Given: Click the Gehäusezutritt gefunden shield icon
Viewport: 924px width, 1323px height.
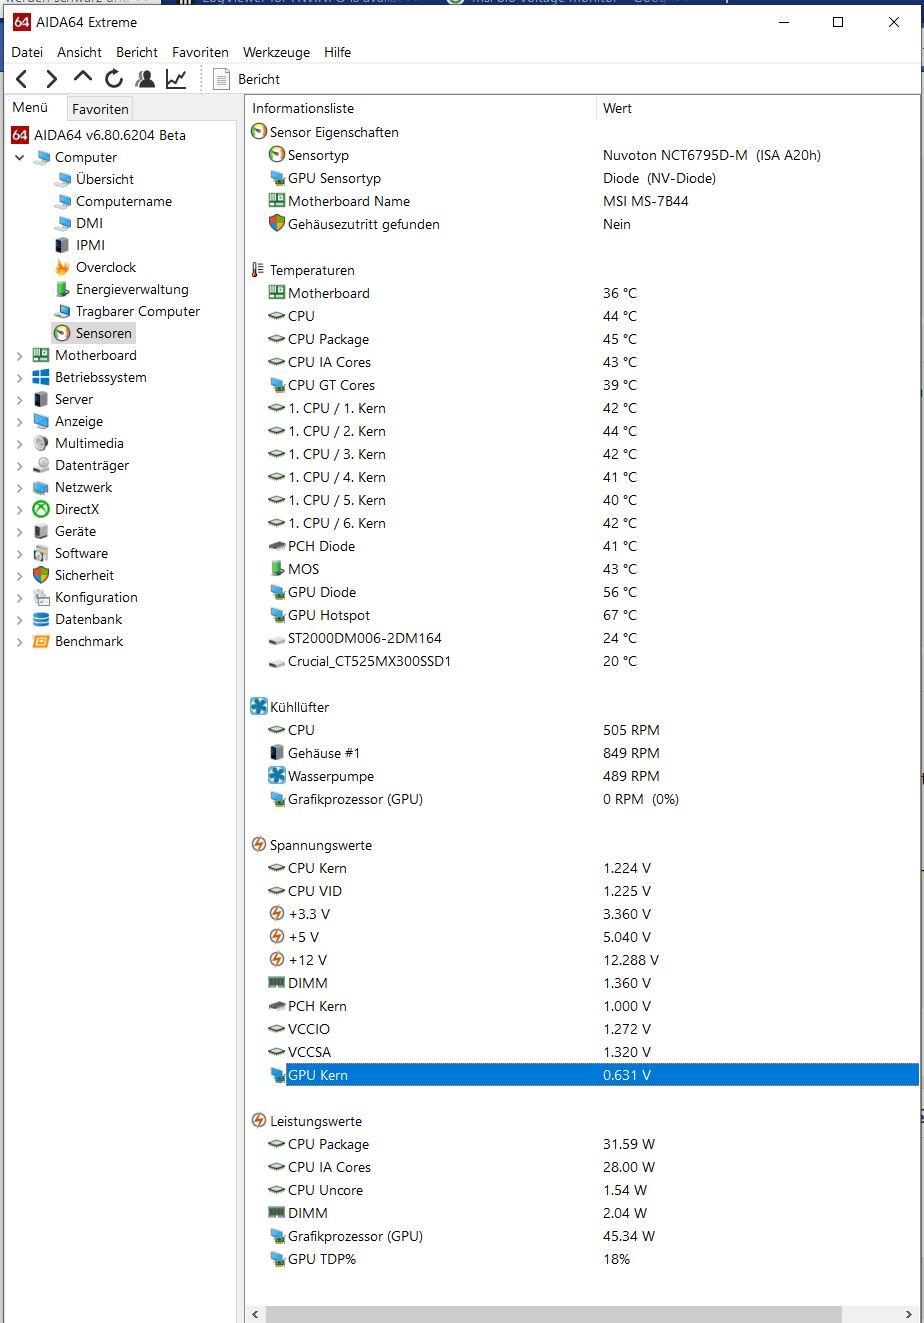Looking at the screenshot, I should pyautogui.click(x=277, y=224).
